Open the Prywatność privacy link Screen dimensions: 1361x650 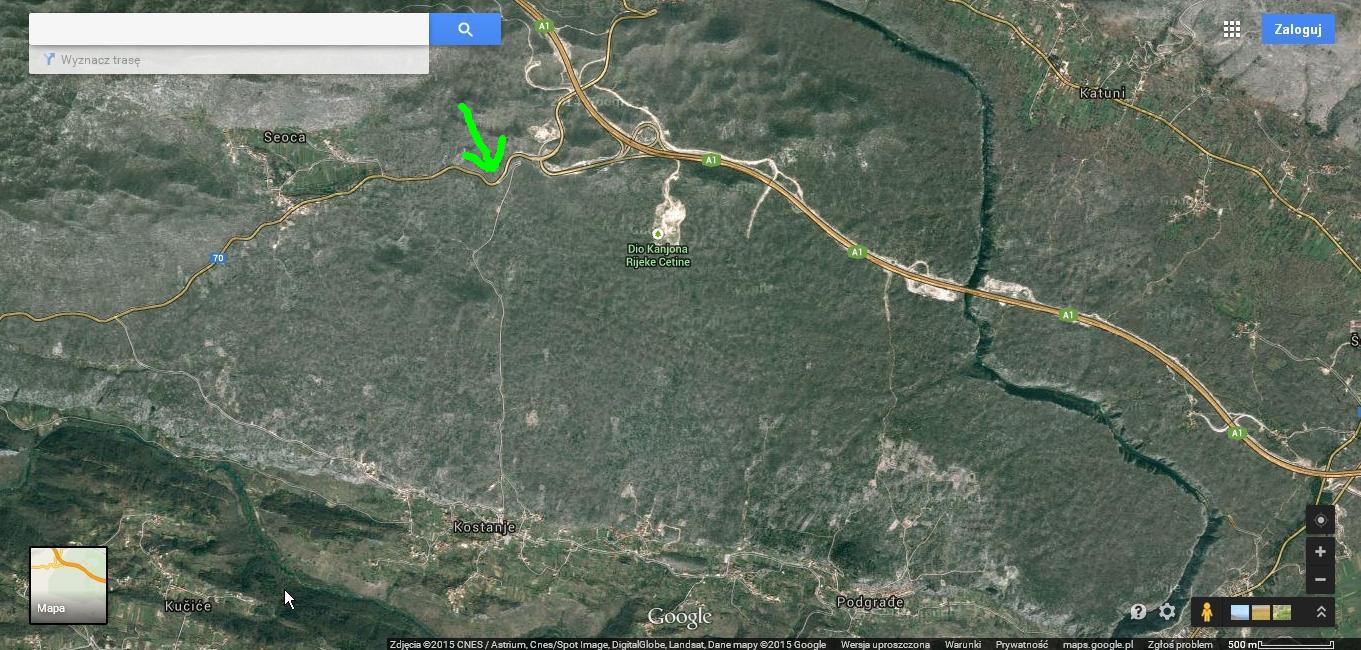tap(1021, 645)
